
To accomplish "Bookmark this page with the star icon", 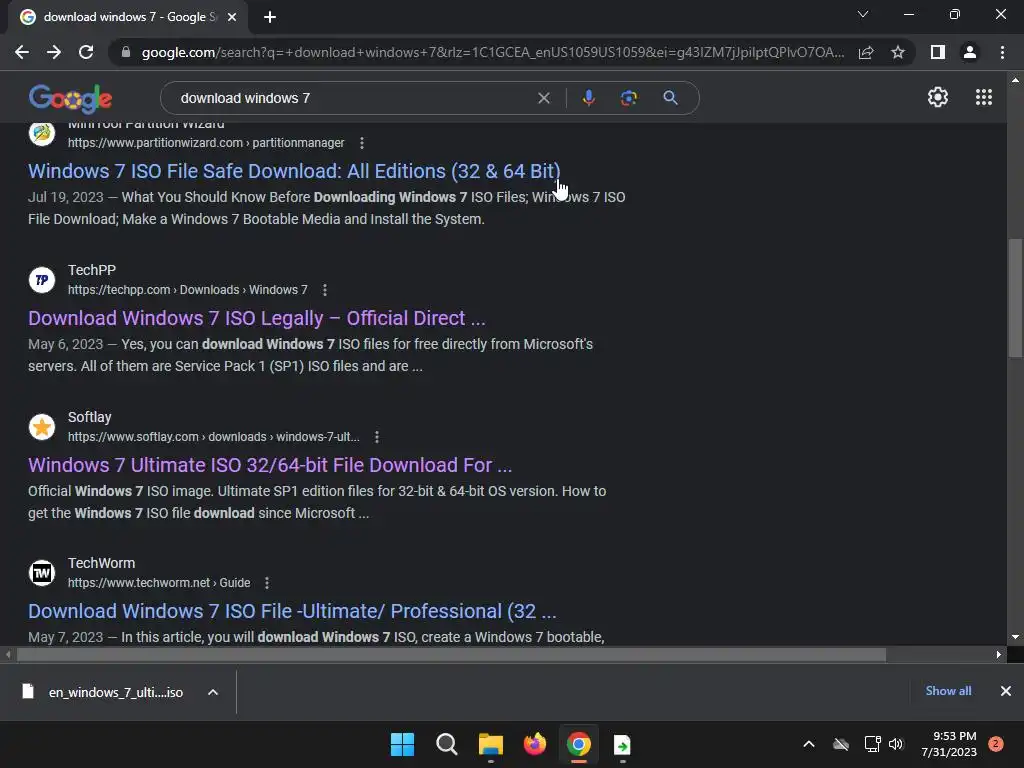I will pos(898,52).
